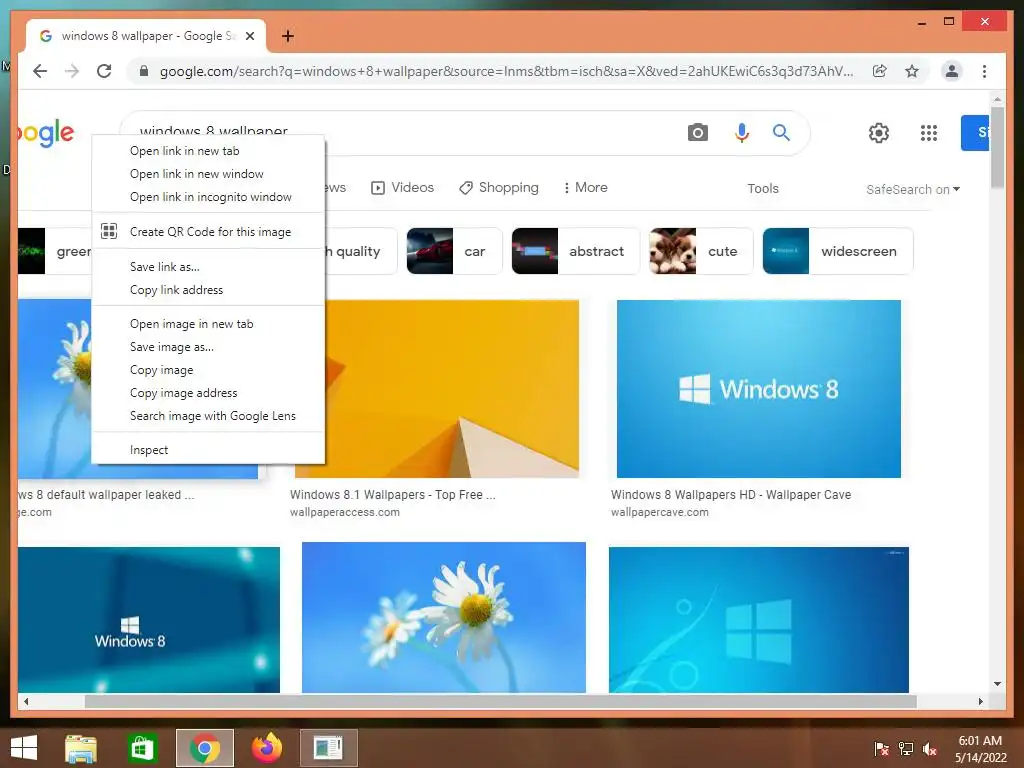Open the Action Center flag icon
Screen dimensions: 1024x768
881,749
